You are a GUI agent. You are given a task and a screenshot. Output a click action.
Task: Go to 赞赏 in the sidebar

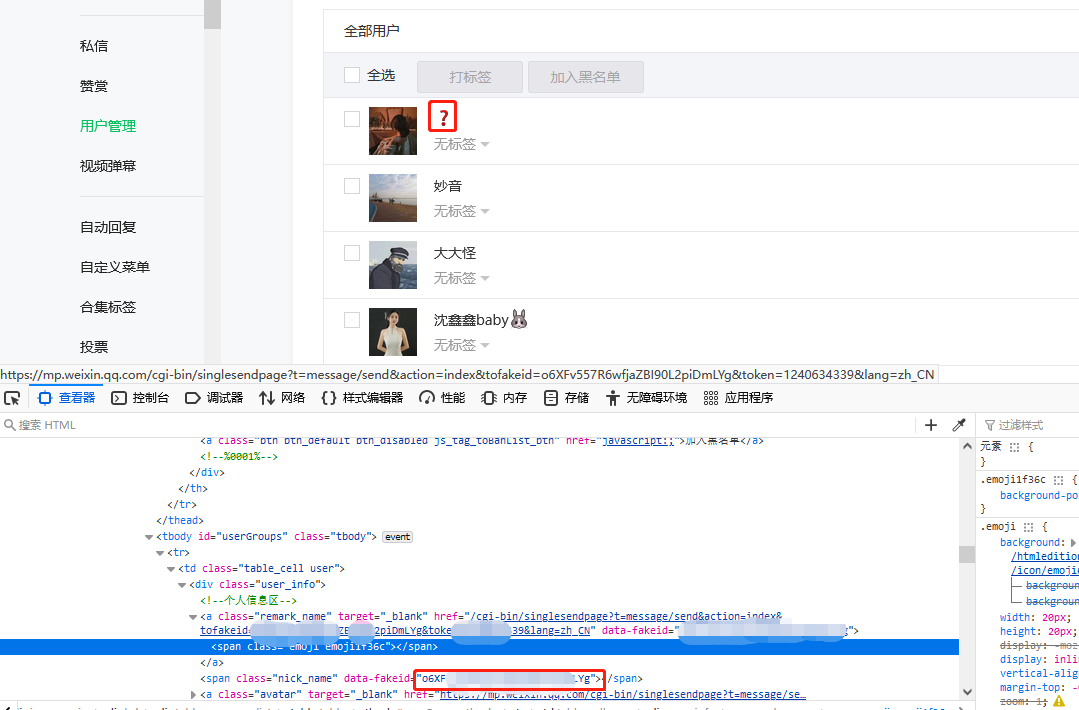94,86
